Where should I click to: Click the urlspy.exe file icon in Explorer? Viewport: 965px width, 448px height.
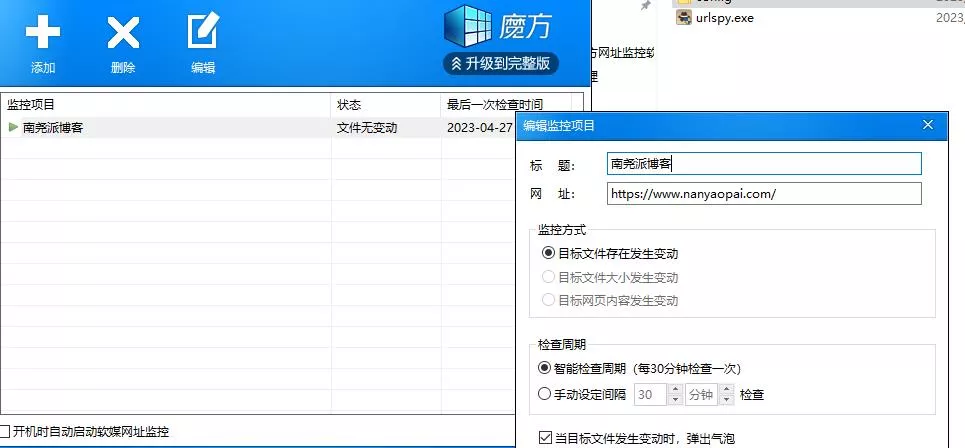[x=684, y=17]
